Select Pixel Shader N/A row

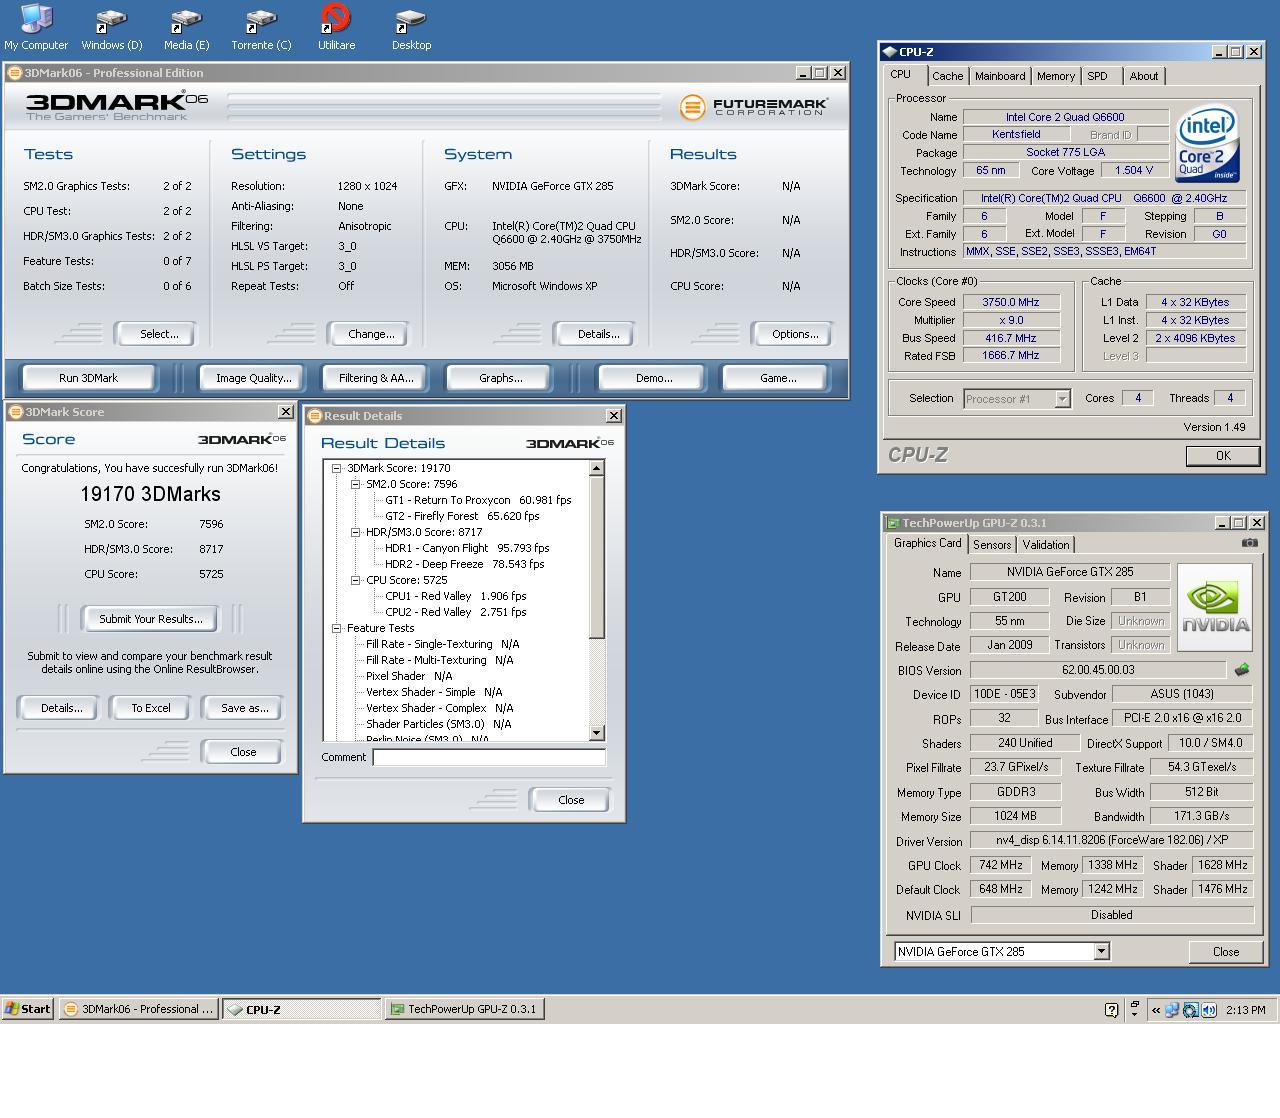click(409, 676)
